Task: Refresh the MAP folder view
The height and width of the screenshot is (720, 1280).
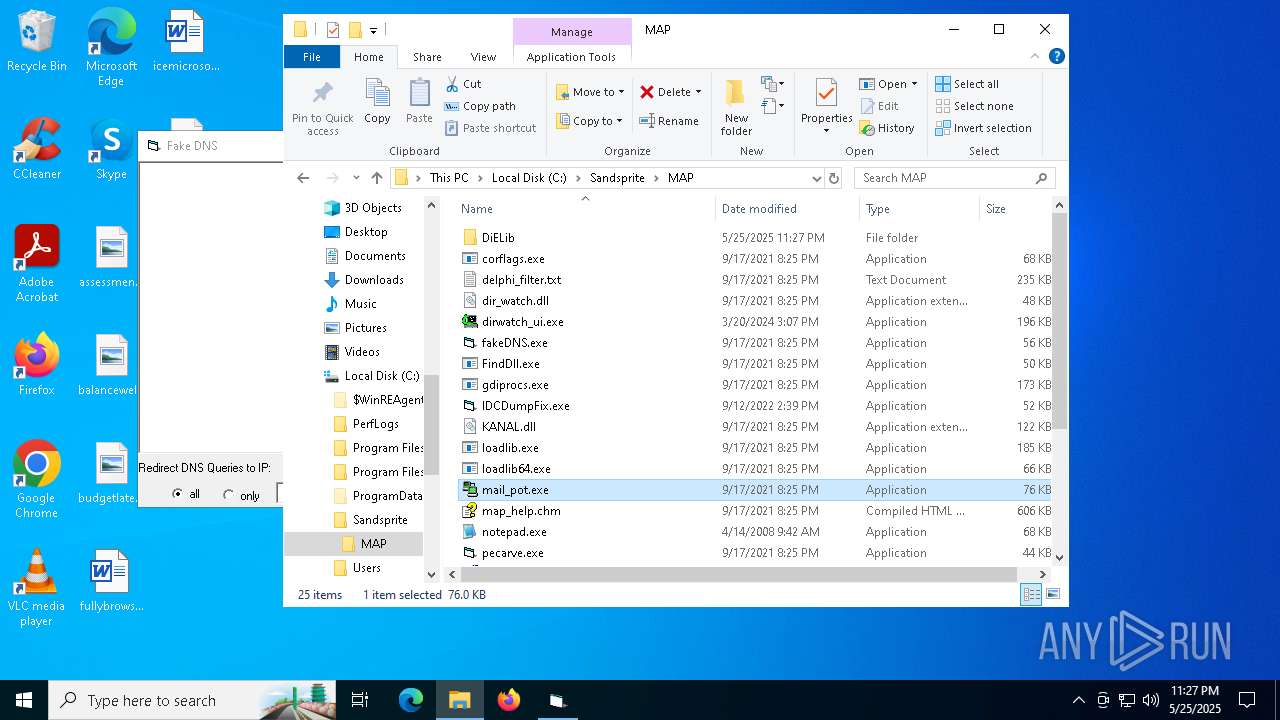Action: click(x=834, y=178)
